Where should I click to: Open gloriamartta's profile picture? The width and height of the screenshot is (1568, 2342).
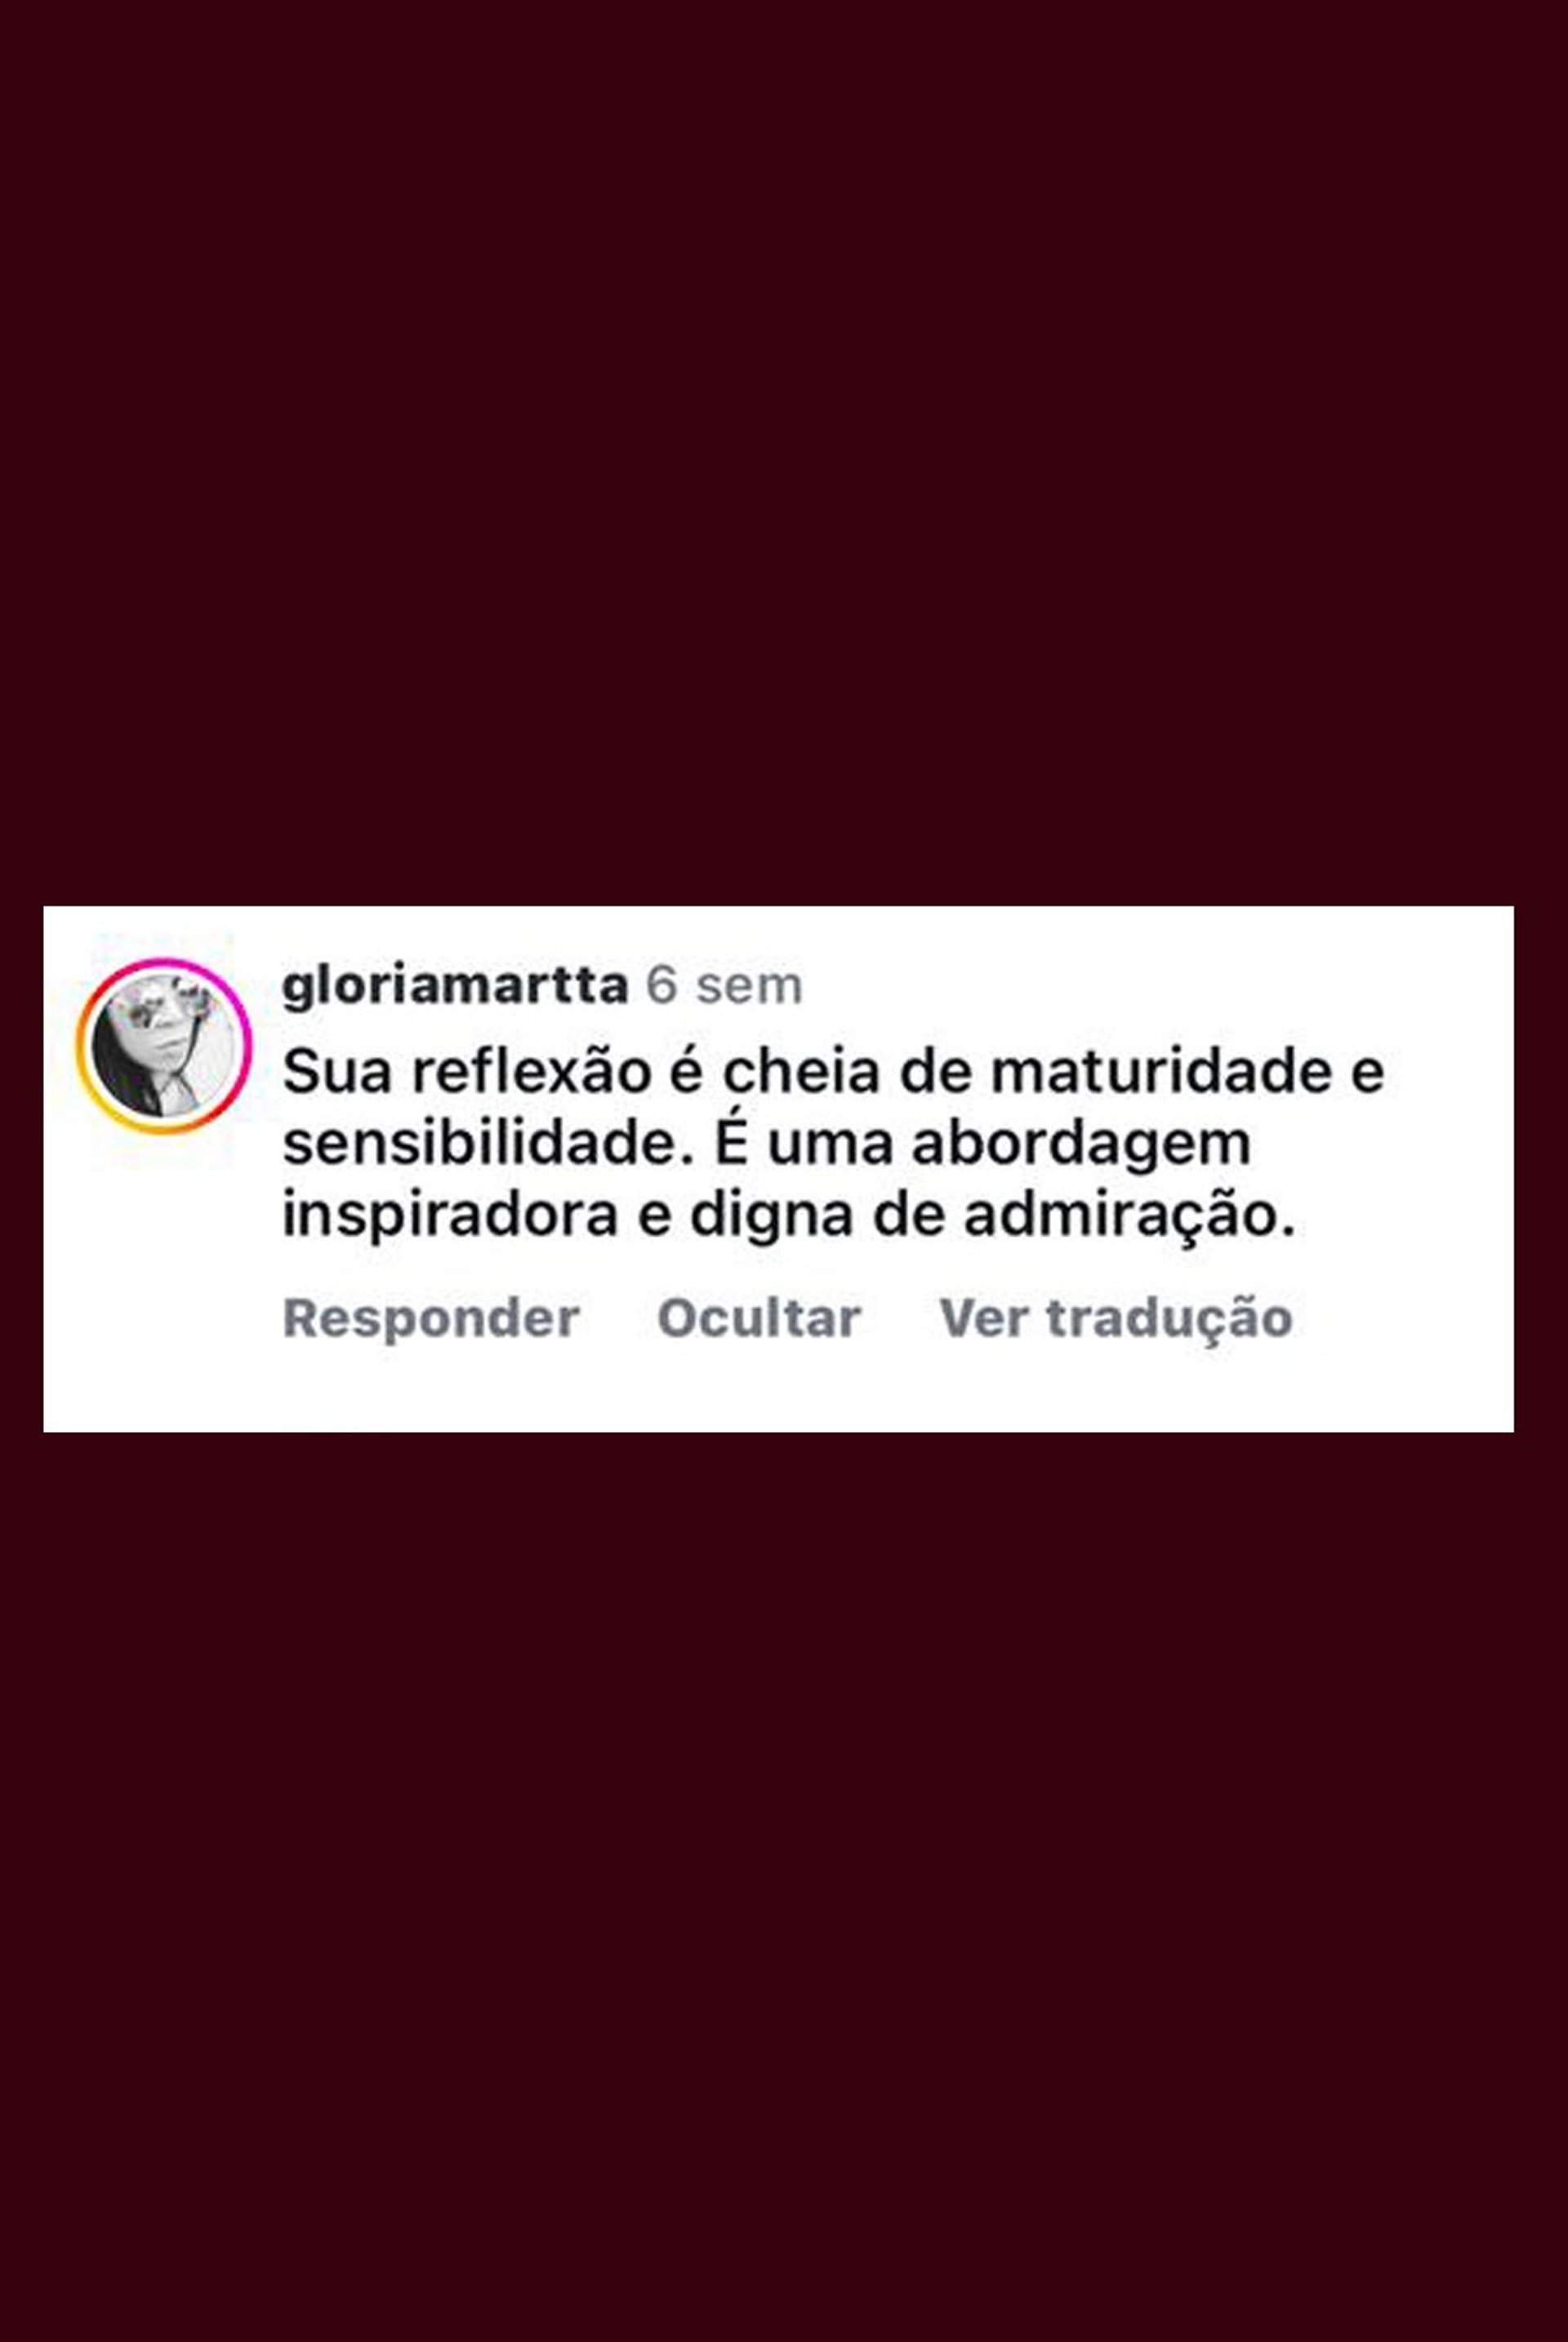coord(164,1045)
